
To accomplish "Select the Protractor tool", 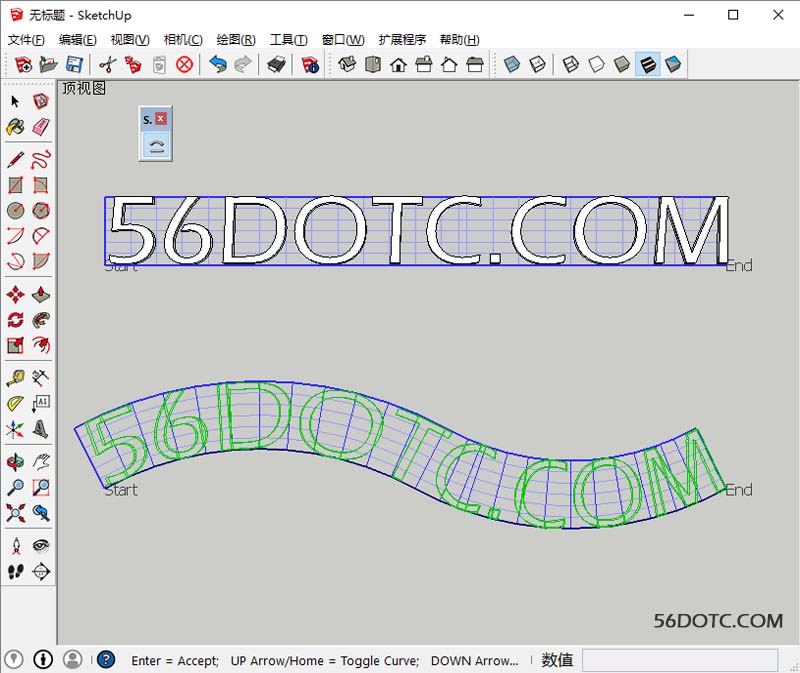I will (x=15, y=404).
